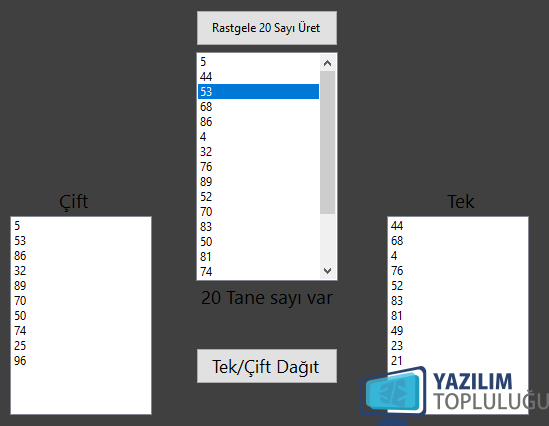Select 44 in the center number list
Viewport: 549px width, 426px height.
(258, 77)
